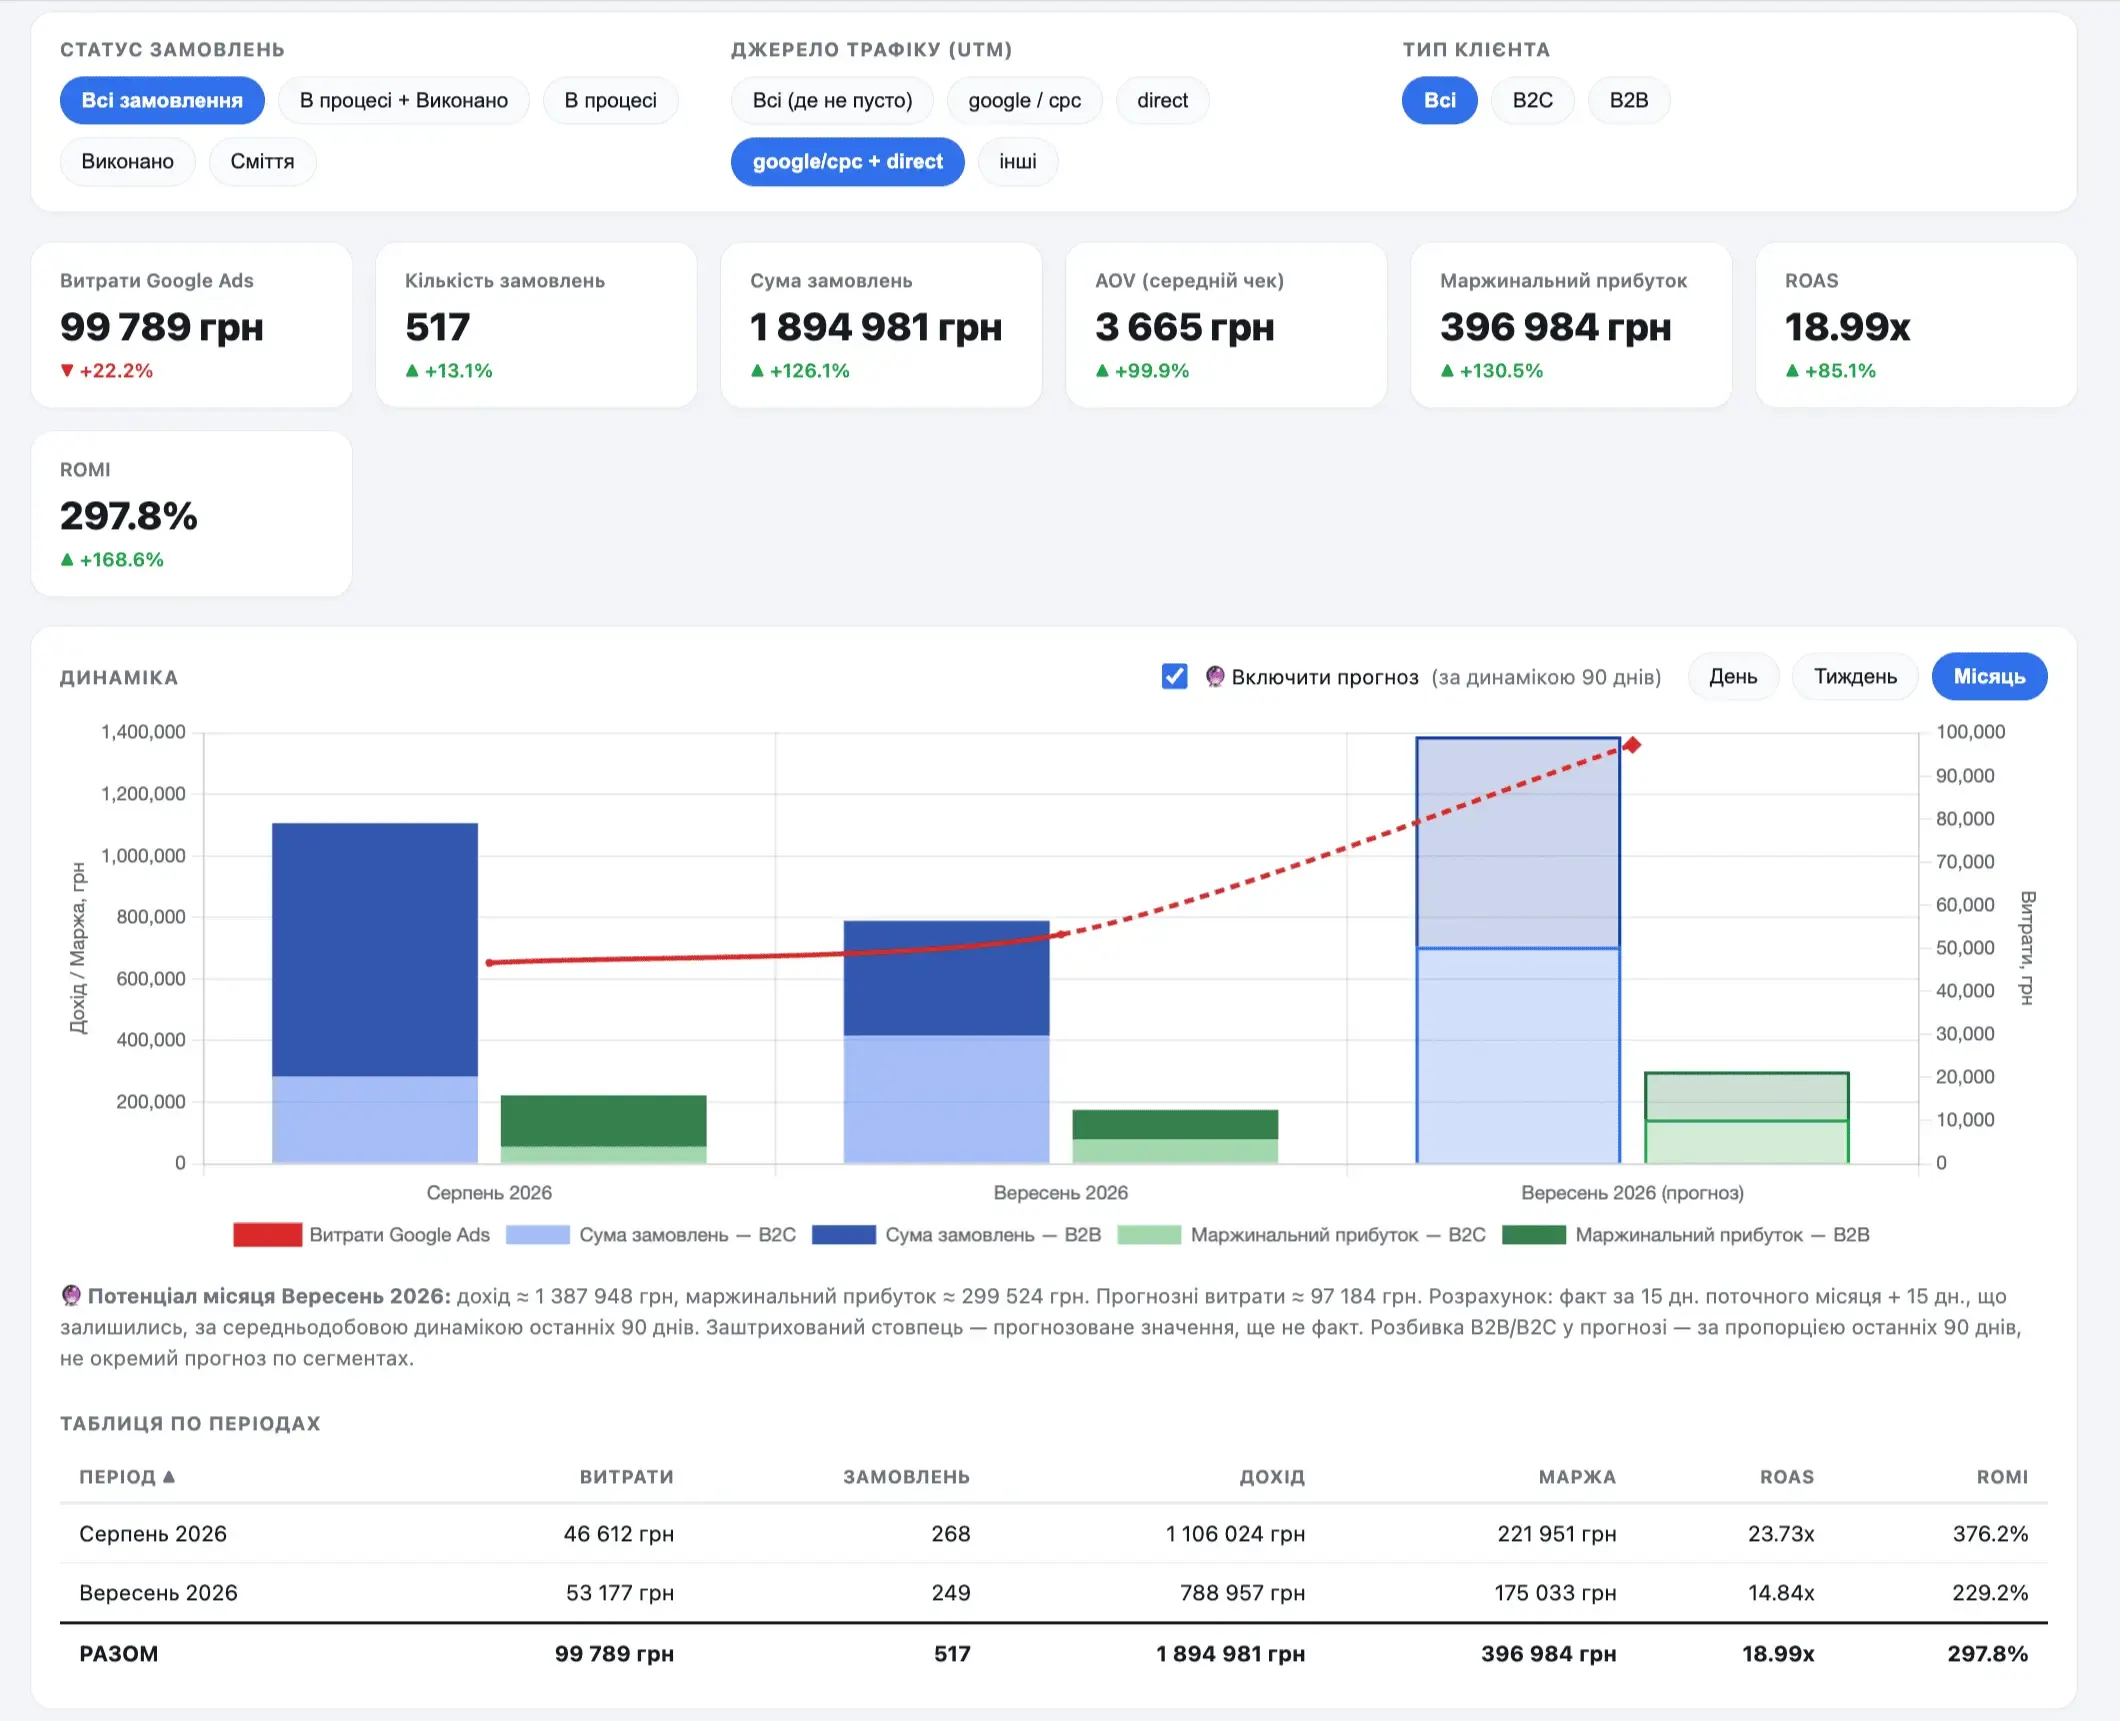Select "Всі" client type
Viewport: 2120px width, 1721px height.
1439,100
